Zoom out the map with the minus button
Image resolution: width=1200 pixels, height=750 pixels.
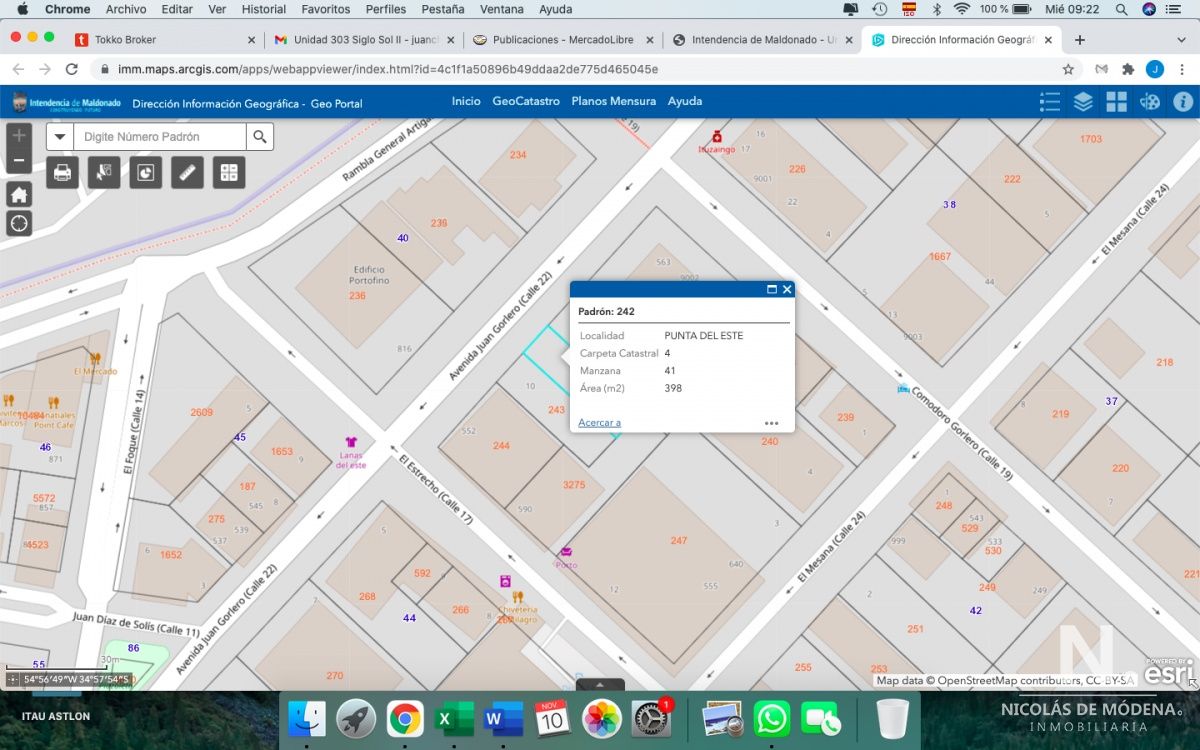[x=19, y=160]
